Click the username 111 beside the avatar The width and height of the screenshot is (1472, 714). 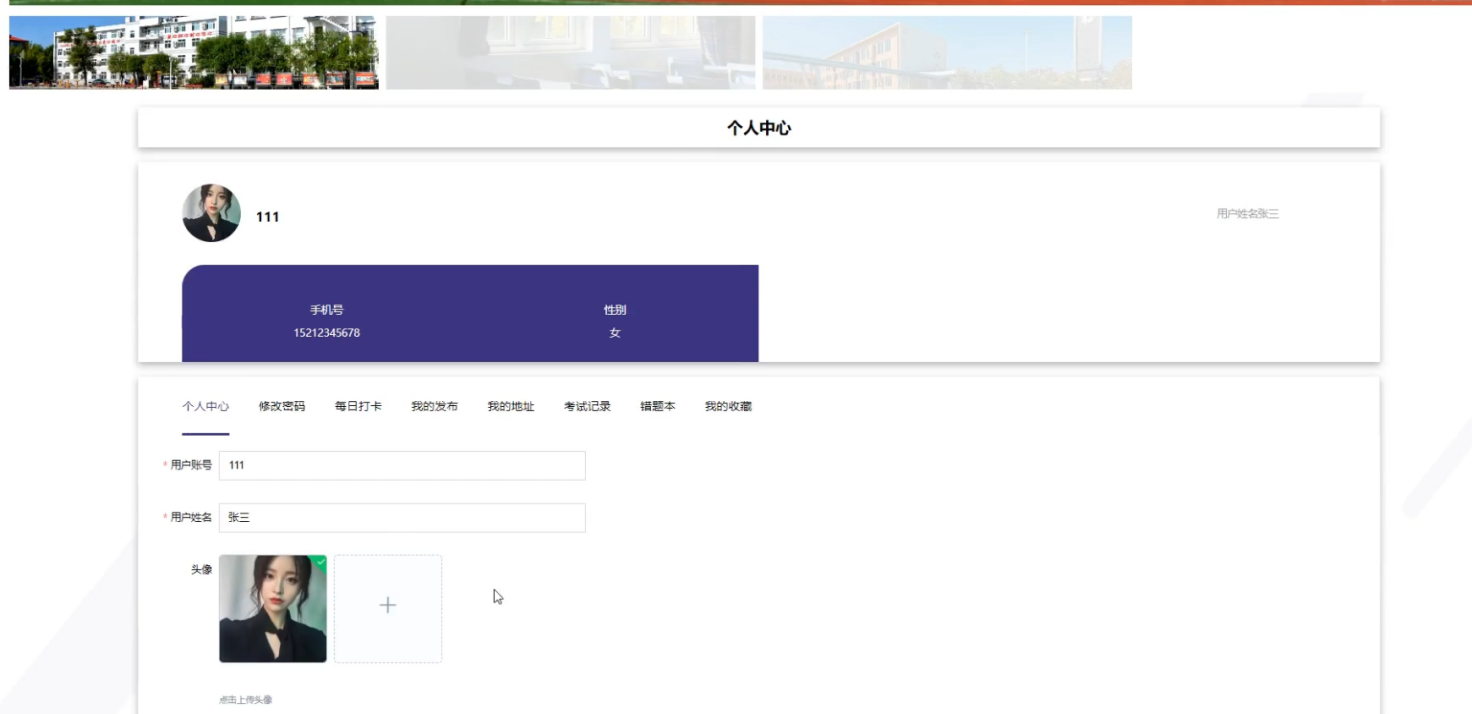[x=267, y=217]
